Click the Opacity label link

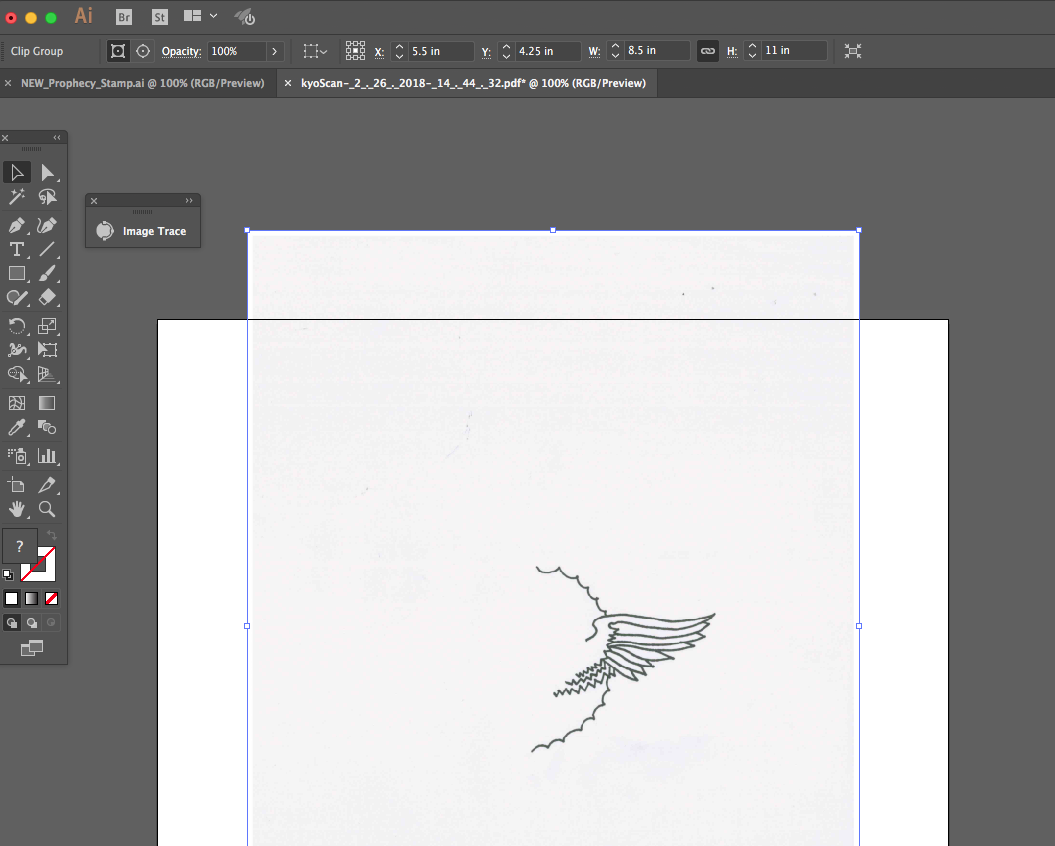click(x=182, y=51)
